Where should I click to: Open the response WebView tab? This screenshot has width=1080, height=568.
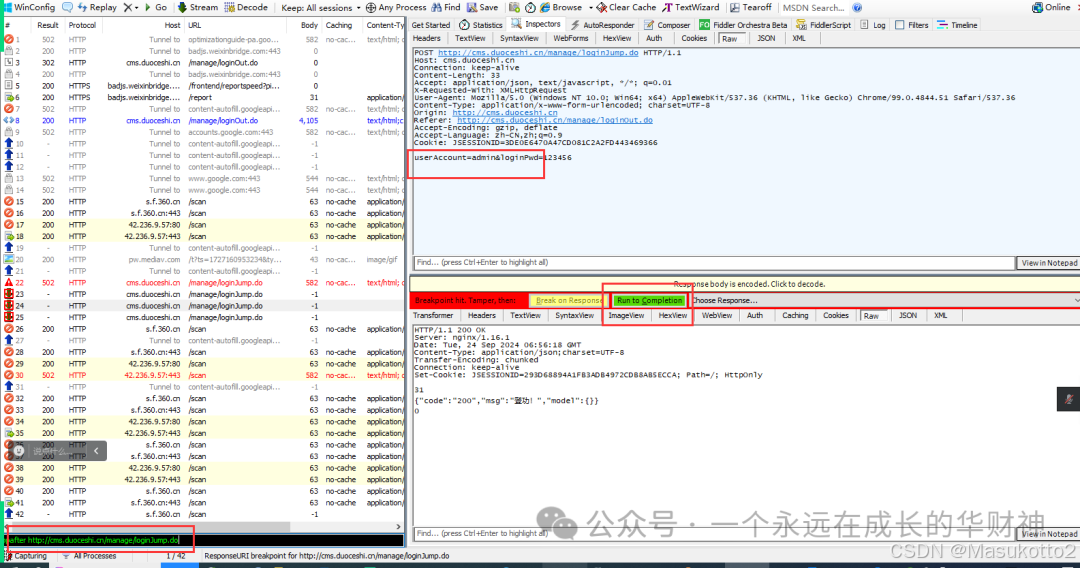point(716,315)
